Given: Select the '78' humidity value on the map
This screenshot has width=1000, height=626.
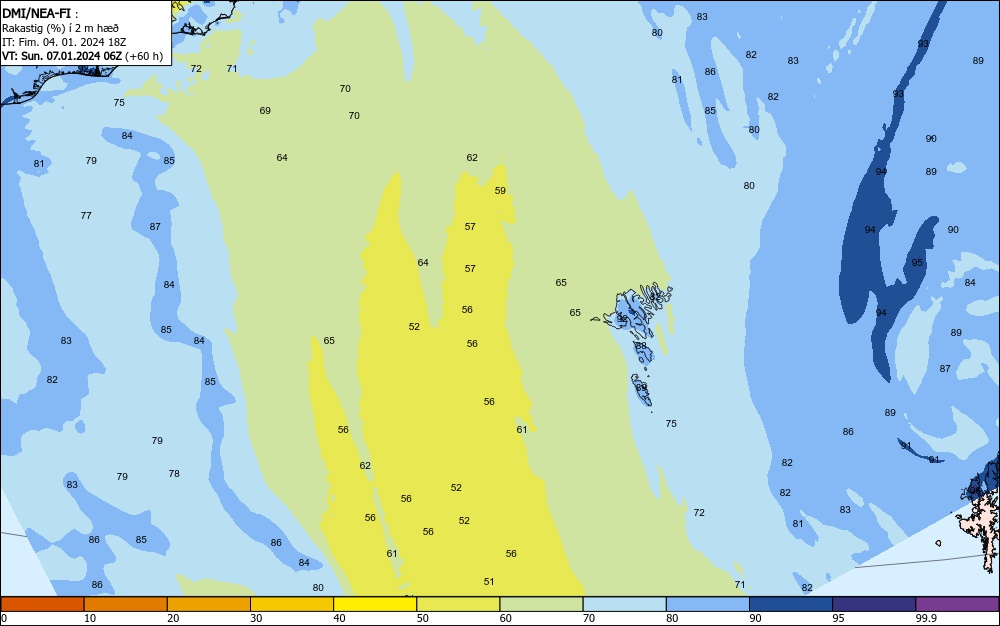Looking at the screenshot, I should pos(174,474).
